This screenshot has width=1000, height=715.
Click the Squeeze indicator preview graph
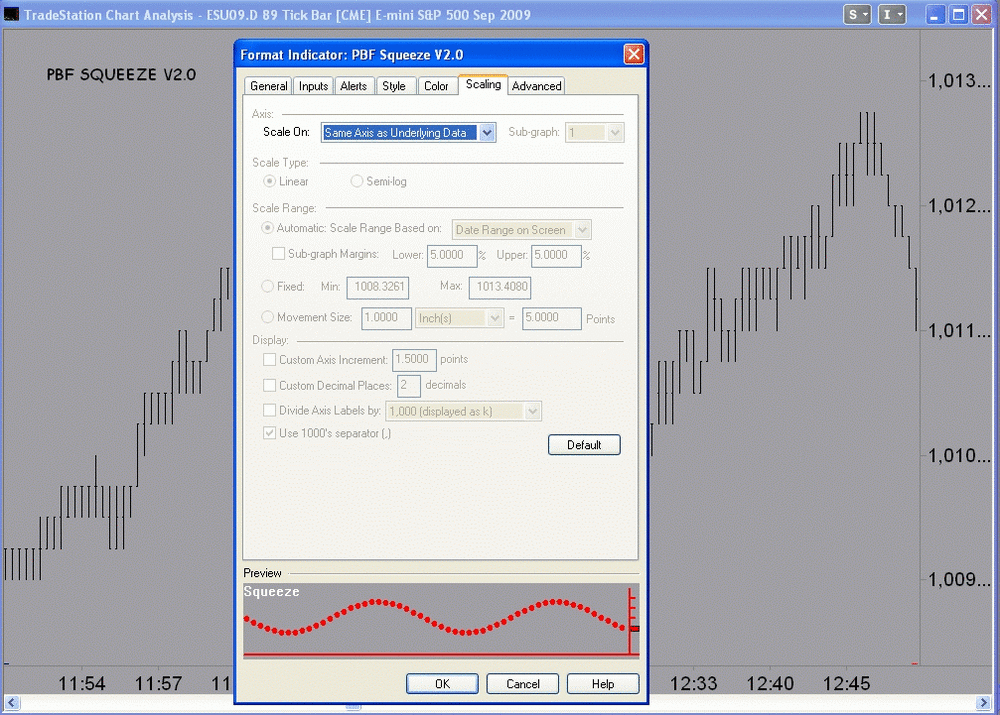pyautogui.click(x=441, y=621)
